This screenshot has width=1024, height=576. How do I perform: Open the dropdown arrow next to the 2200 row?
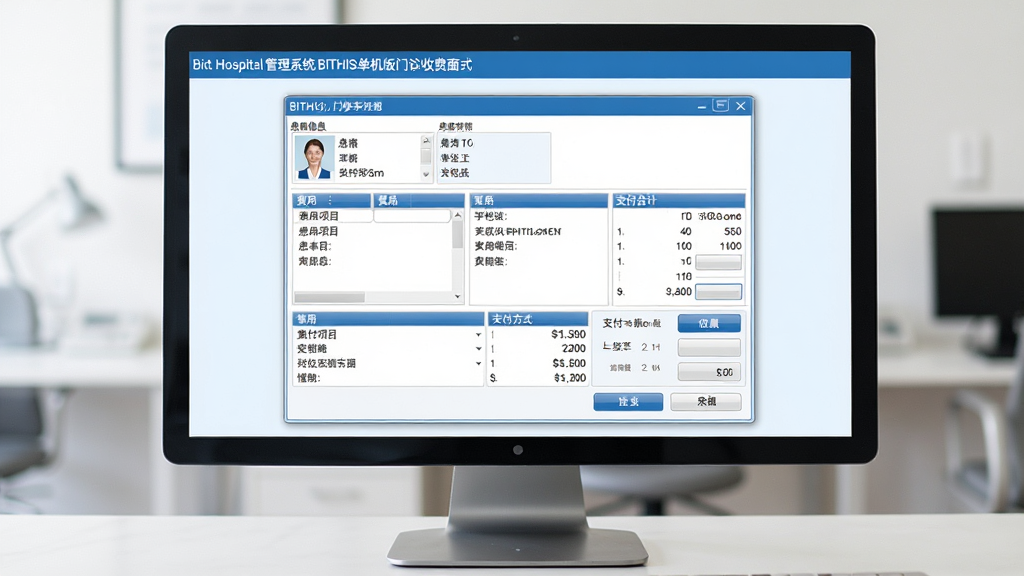pyautogui.click(x=479, y=349)
